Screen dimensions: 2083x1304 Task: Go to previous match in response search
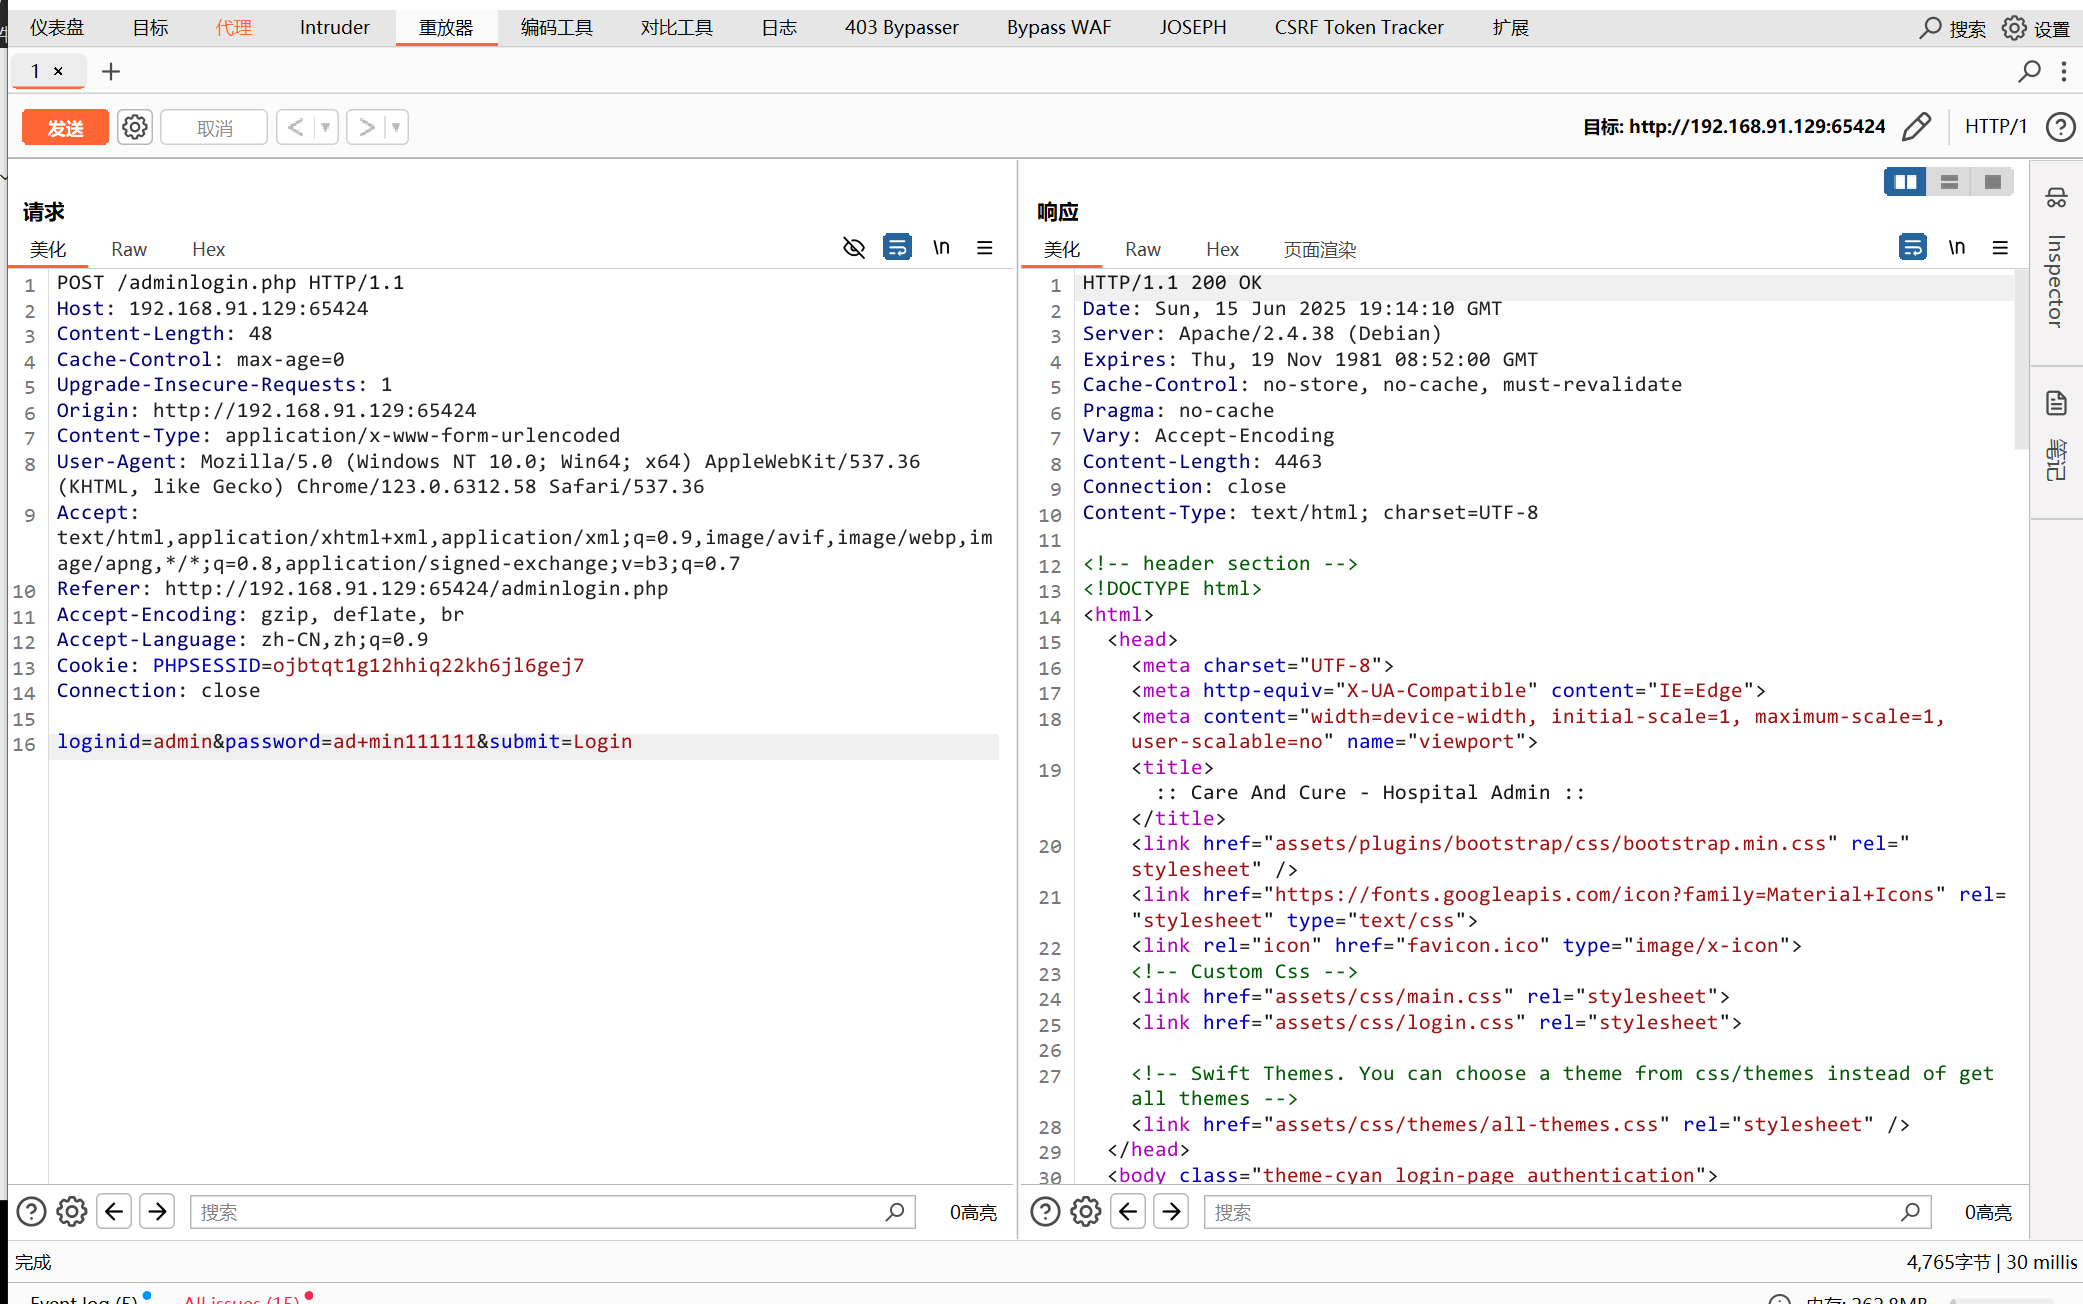click(x=1128, y=1212)
